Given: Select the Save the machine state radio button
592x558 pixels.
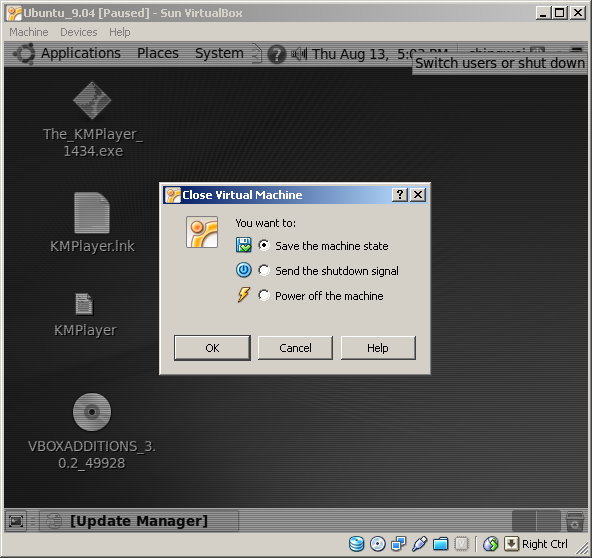Looking at the screenshot, I should (264, 245).
